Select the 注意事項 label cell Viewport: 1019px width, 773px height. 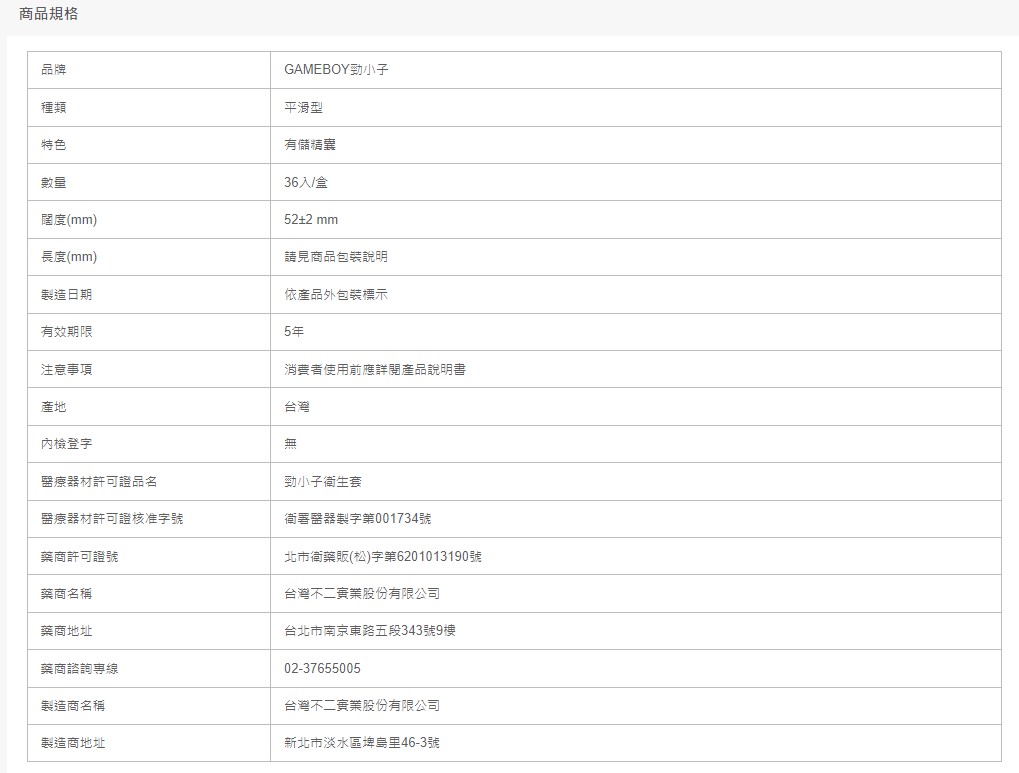click(x=149, y=369)
